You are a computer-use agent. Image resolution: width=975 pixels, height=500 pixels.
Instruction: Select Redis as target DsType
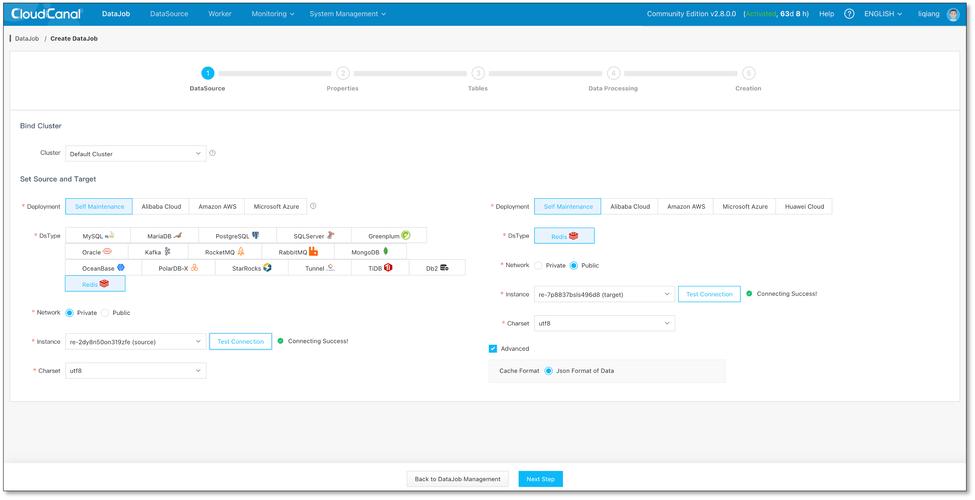pyautogui.click(x=564, y=236)
